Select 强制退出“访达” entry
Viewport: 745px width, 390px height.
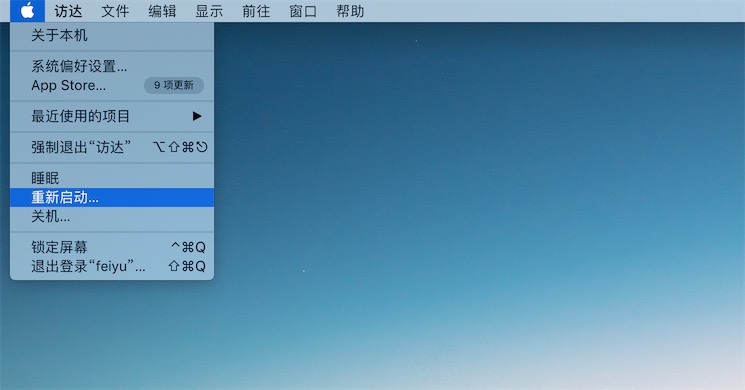coord(112,147)
